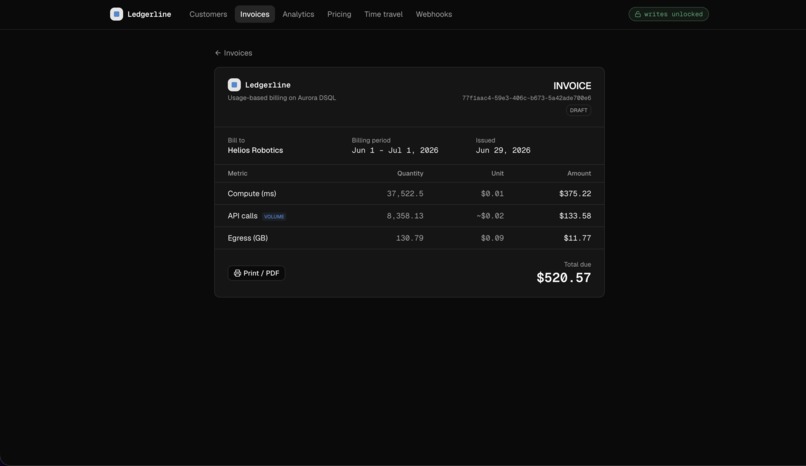Screen dimensions: 806x466
Task: Click the $0.01 unit price
Action: 492,194
